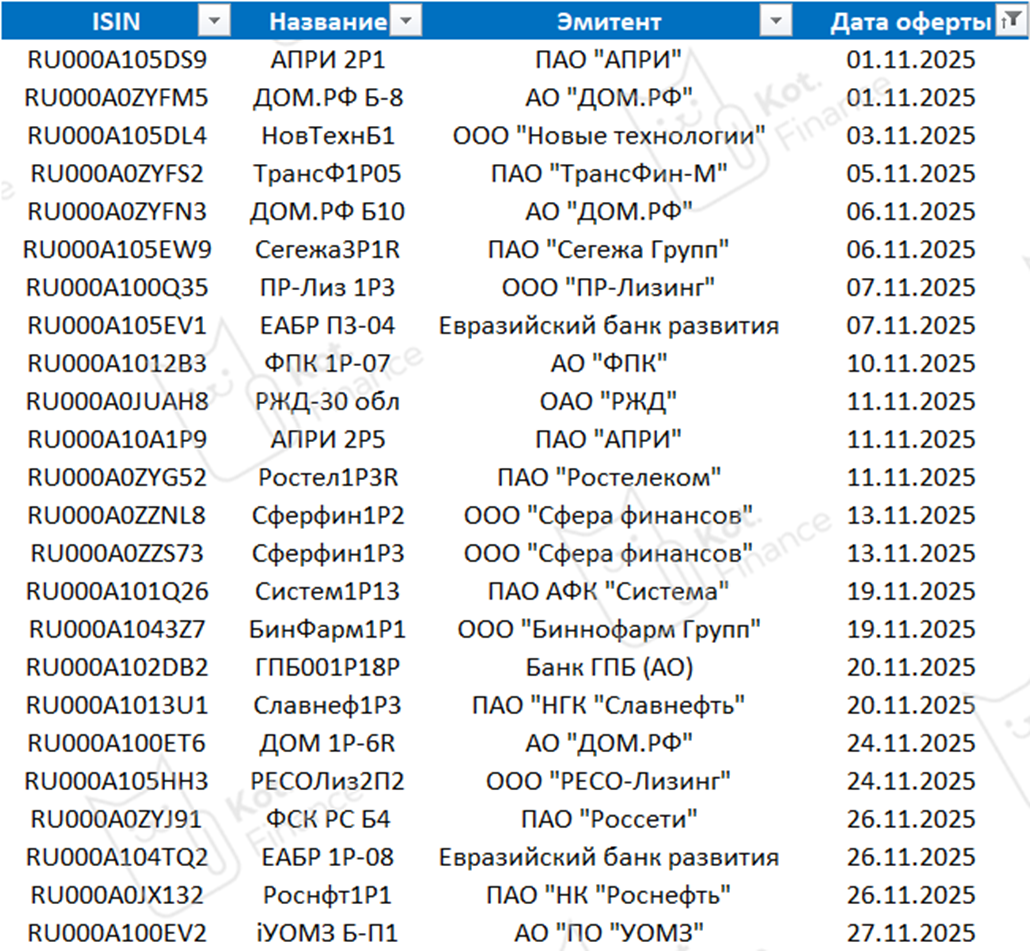
Task: Open the Название column filter dropdown
Action: [406, 22]
